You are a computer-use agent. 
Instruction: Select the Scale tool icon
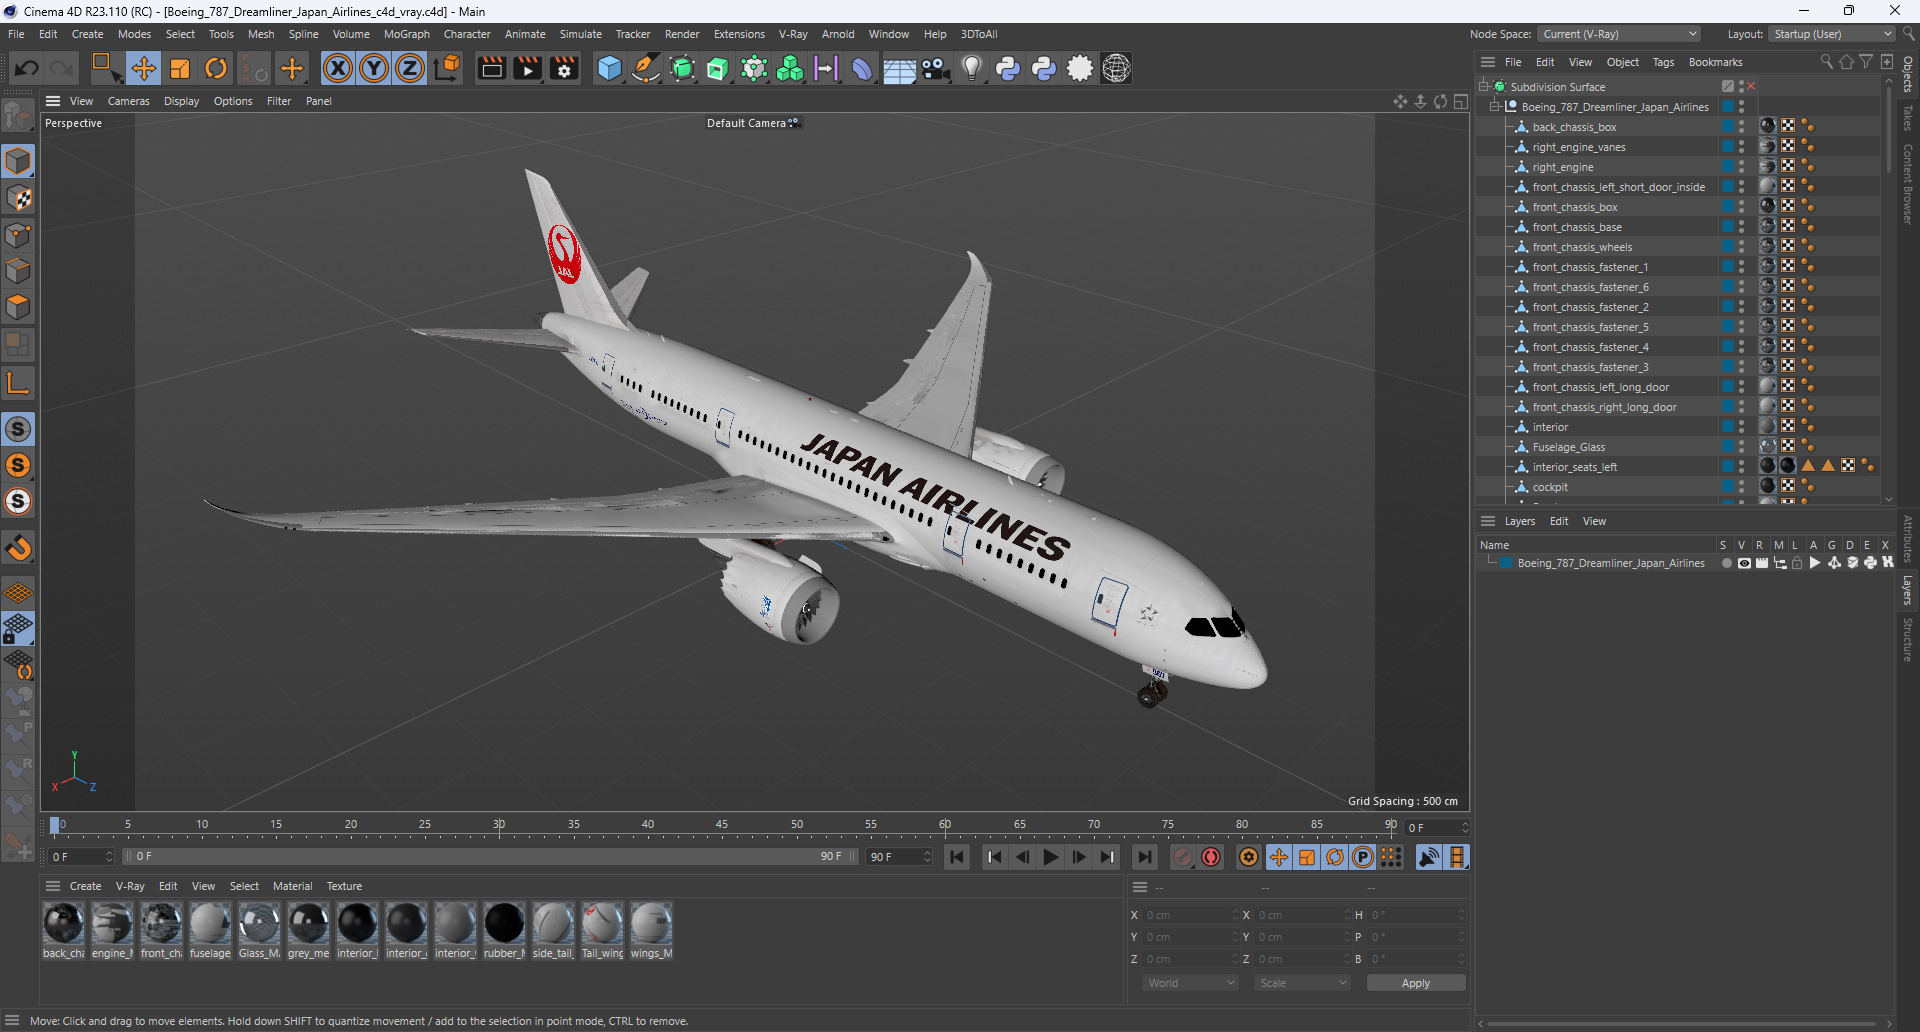pos(180,68)
